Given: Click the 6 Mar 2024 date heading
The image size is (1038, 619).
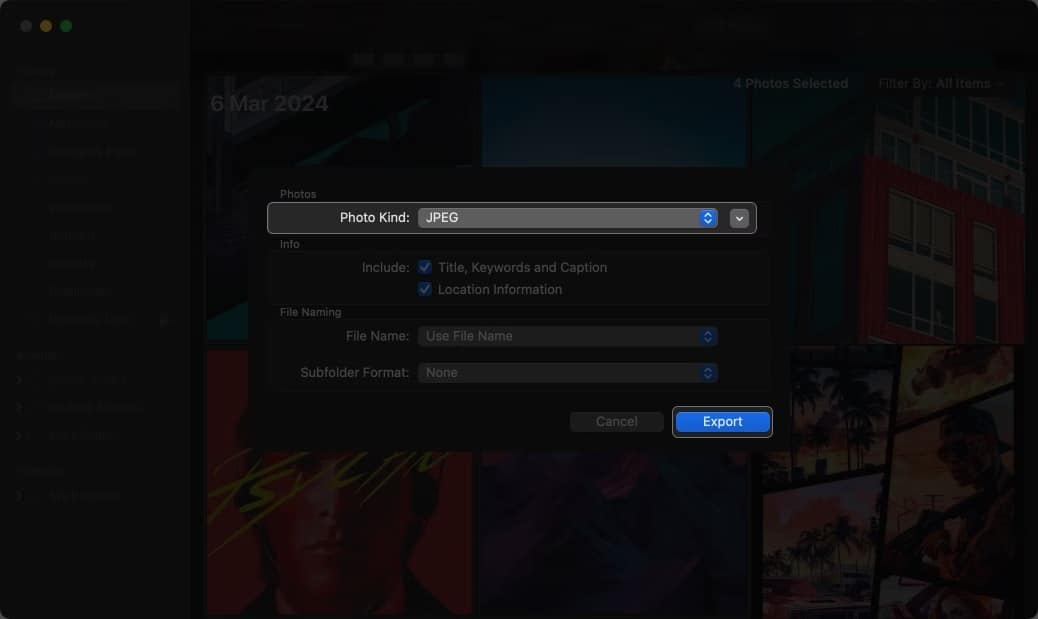Looking at the screenshot, I should pyautogui.click(x=269, y=103).
